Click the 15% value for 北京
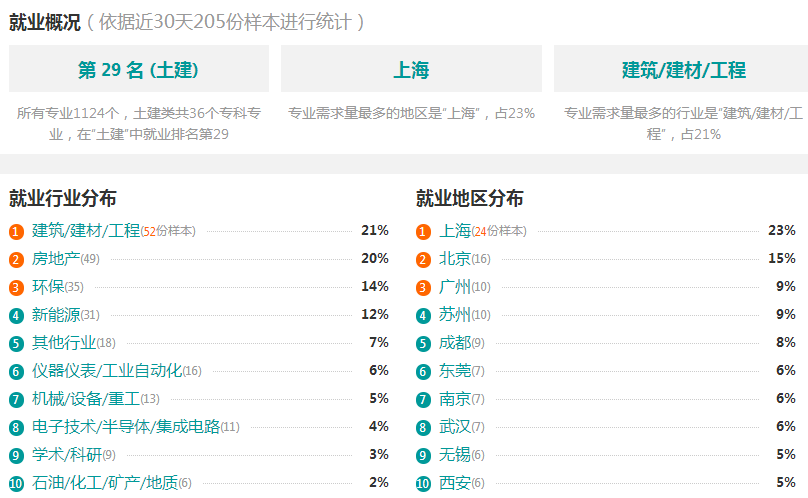Image resolution: width=808 pixels, height=498 pixels. 782,258
